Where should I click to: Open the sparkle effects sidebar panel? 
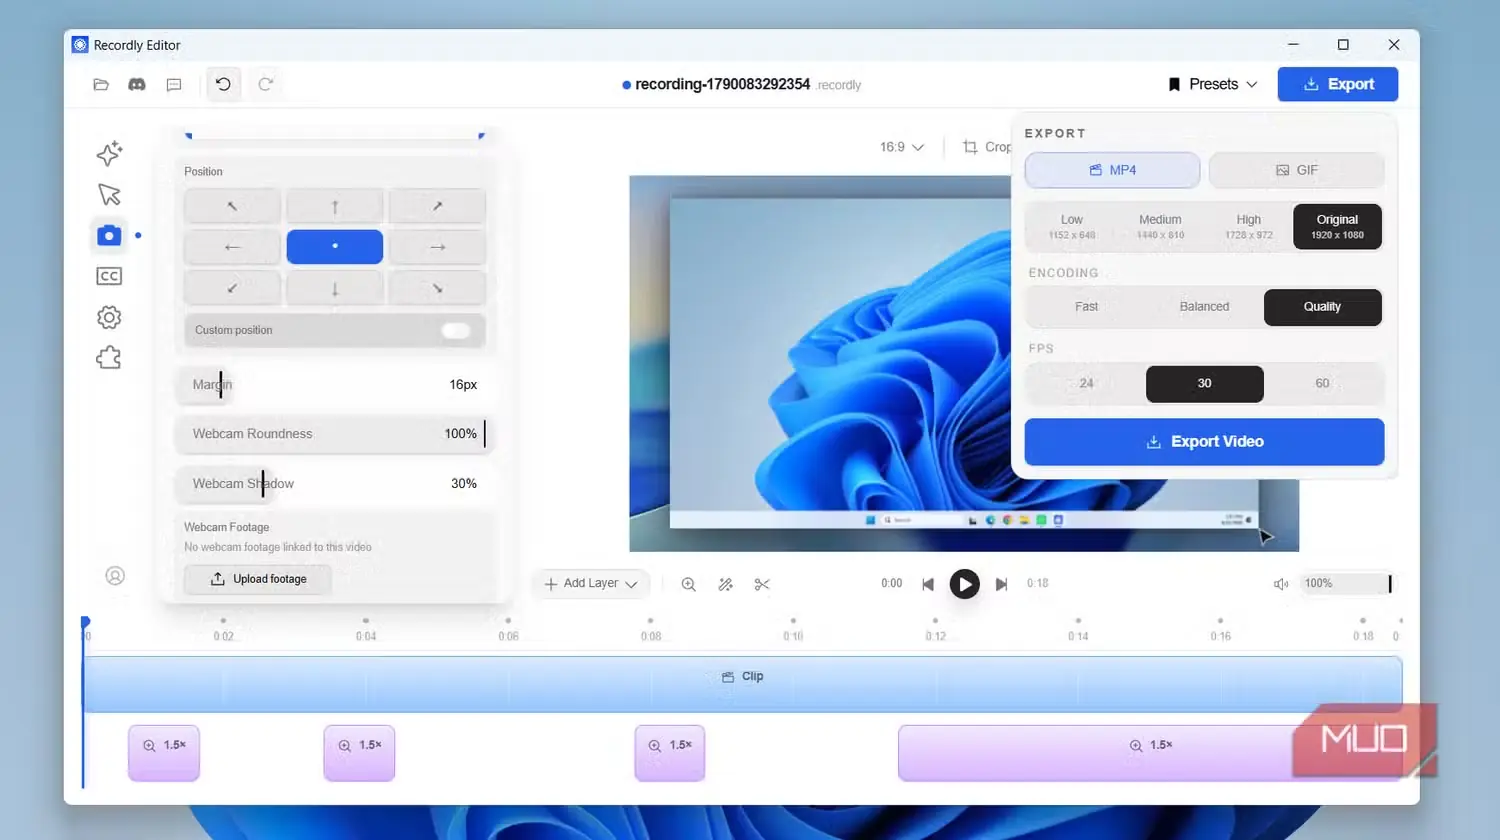point(109,153)
